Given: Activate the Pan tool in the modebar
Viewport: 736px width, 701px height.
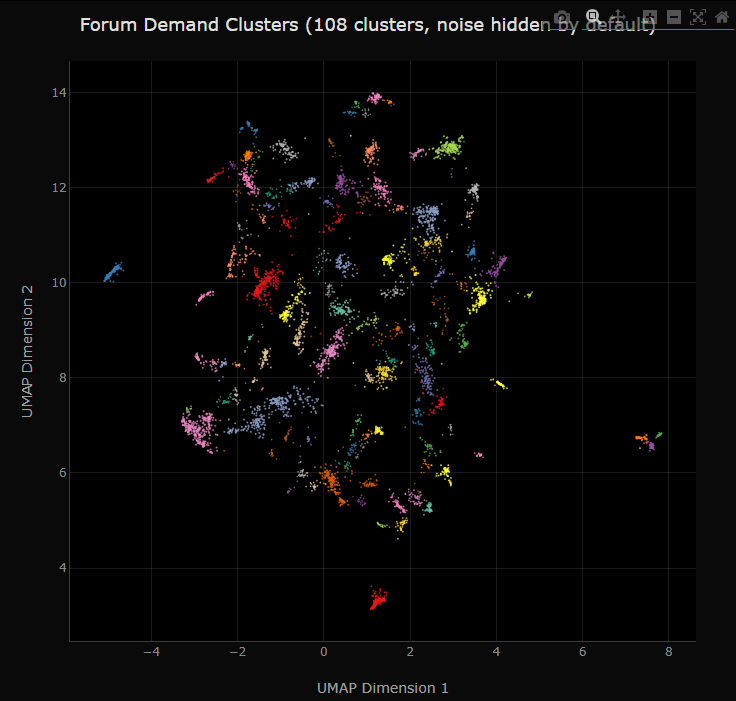Looking at the screenshot, I should click(x=619, y=17).
